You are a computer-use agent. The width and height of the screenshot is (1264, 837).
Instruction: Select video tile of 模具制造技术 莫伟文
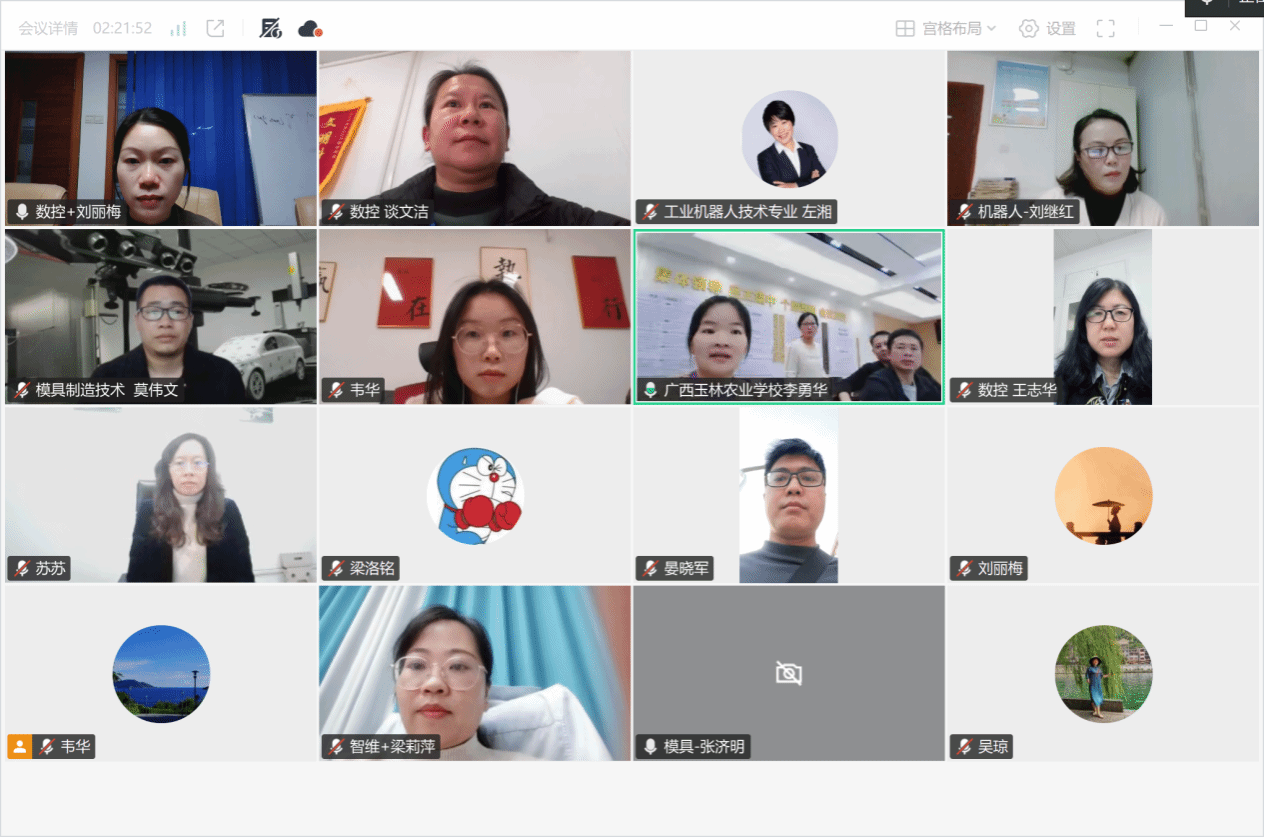[160, 315]
